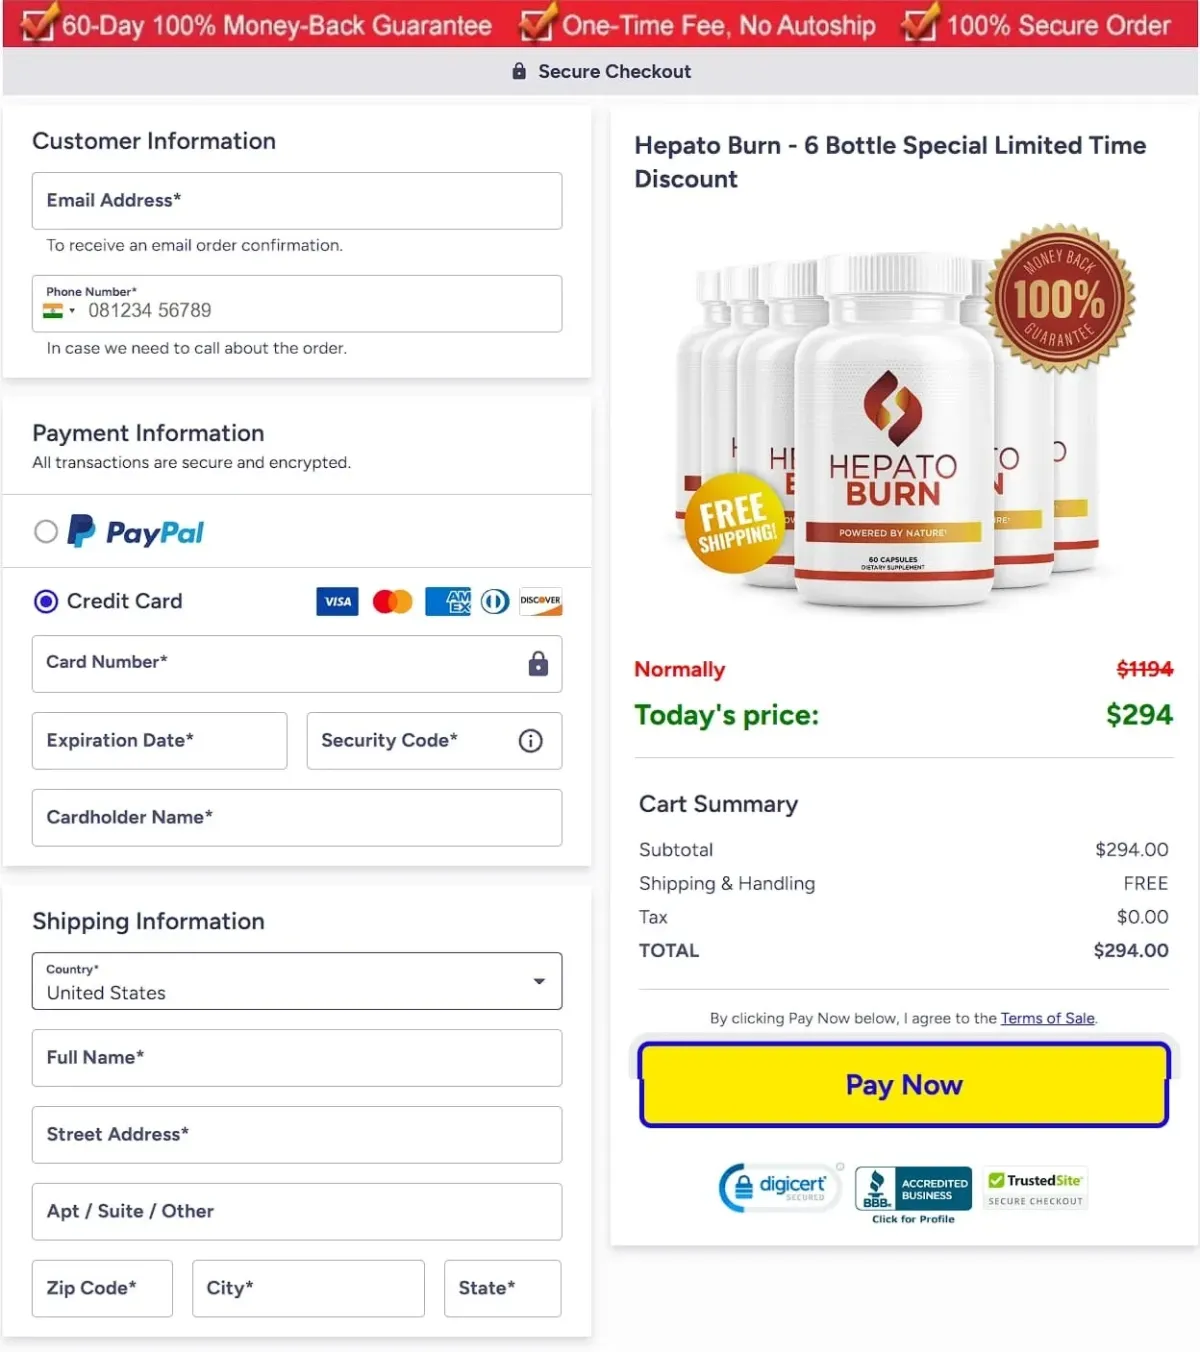Click the Email Address input field
Image resolution: width=1200 pixels, height=1352 pixels.
click(297, 201)
